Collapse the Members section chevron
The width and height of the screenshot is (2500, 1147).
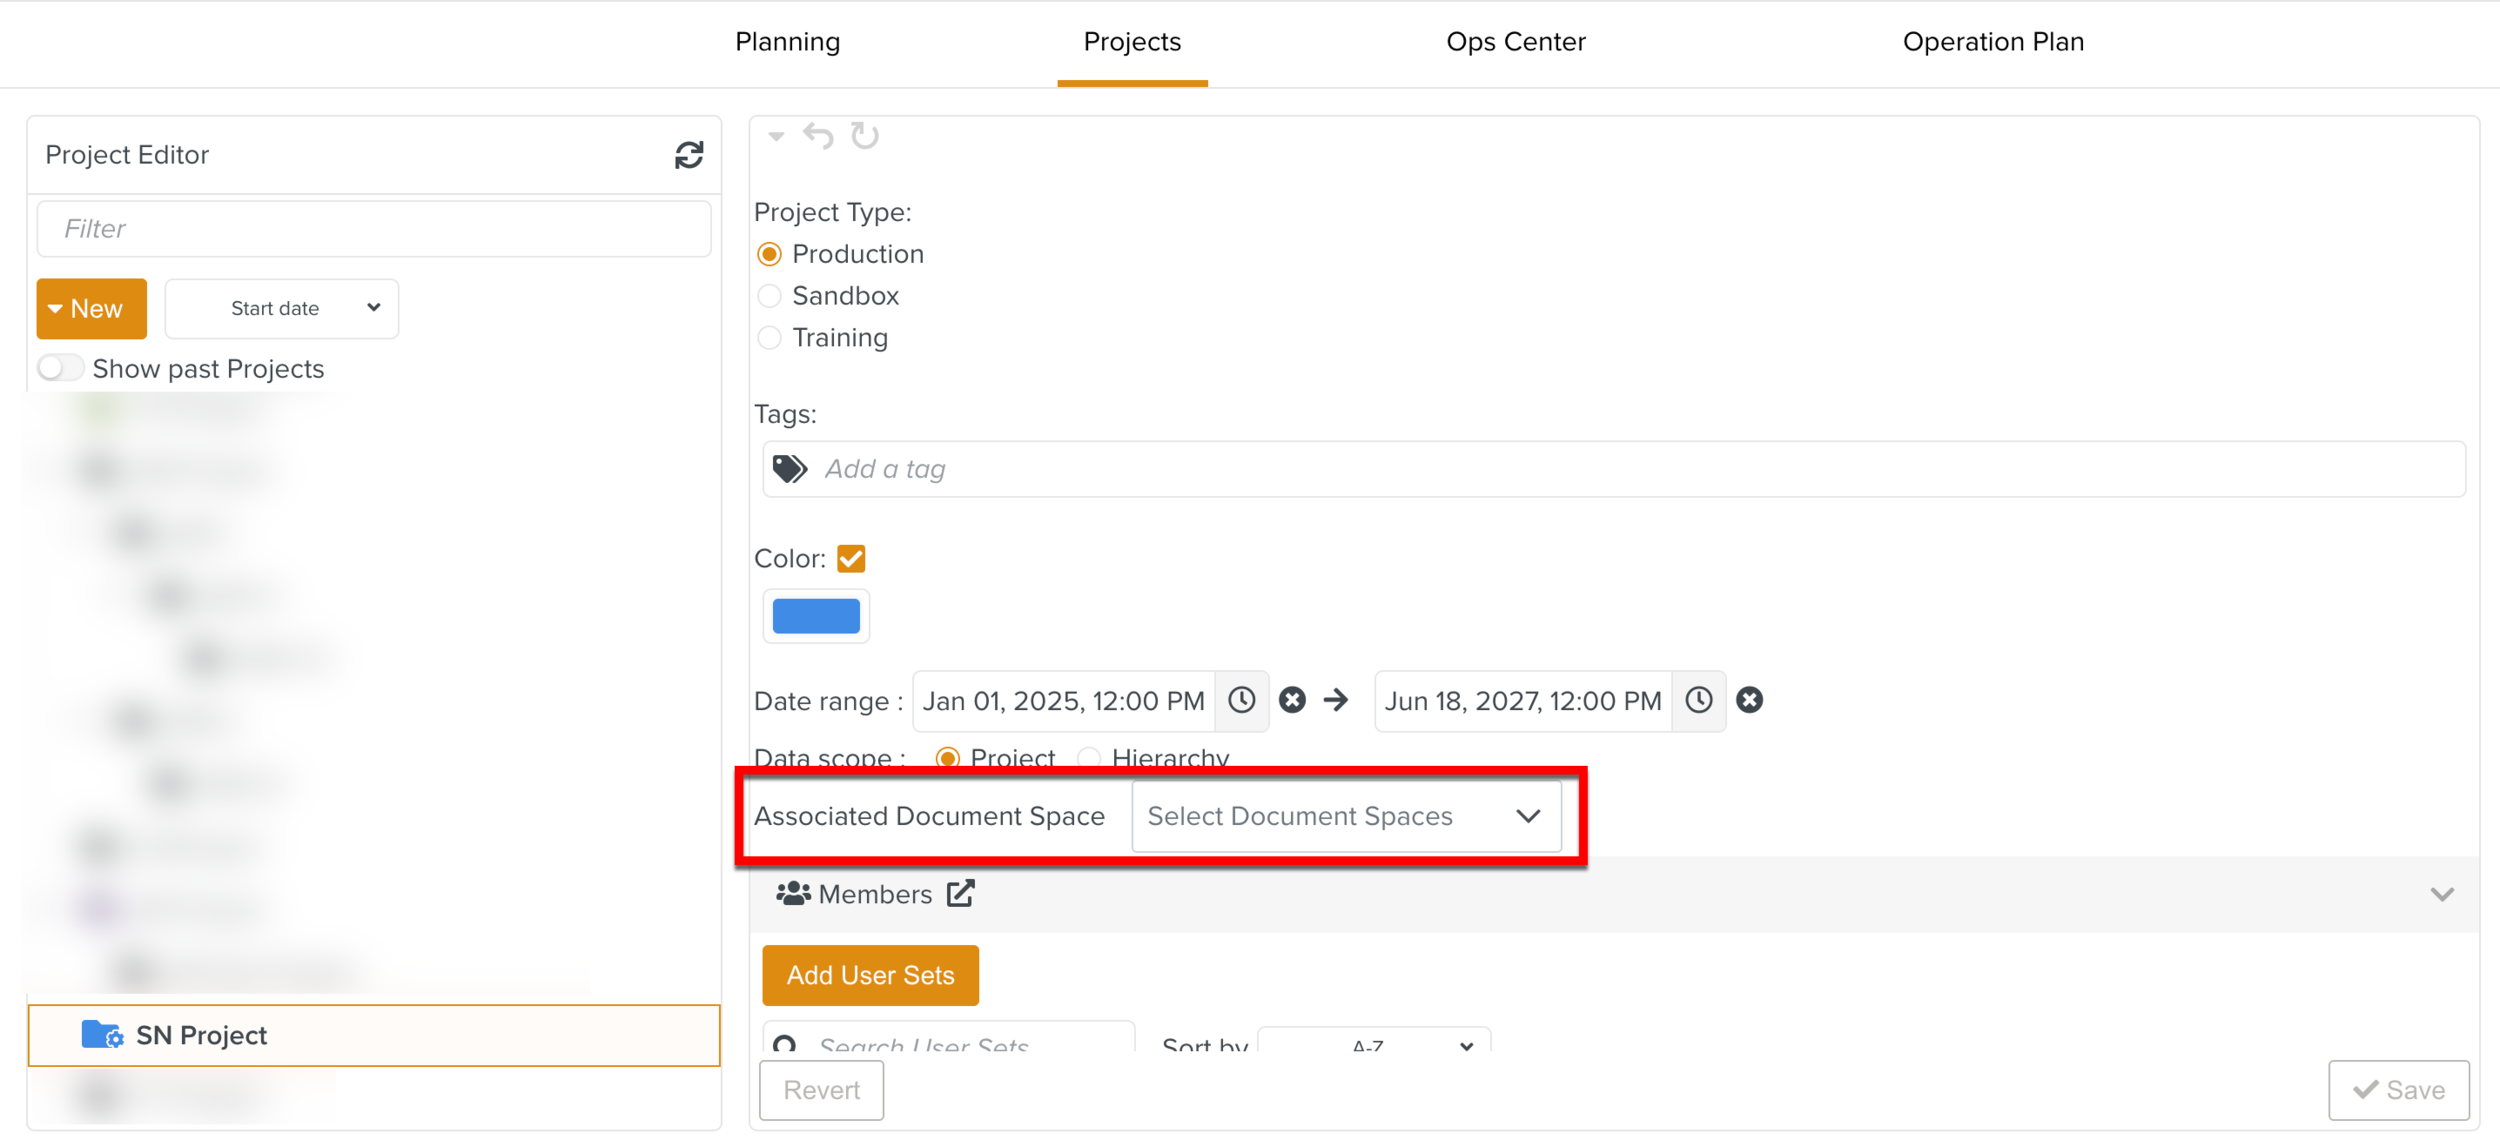2441,894
